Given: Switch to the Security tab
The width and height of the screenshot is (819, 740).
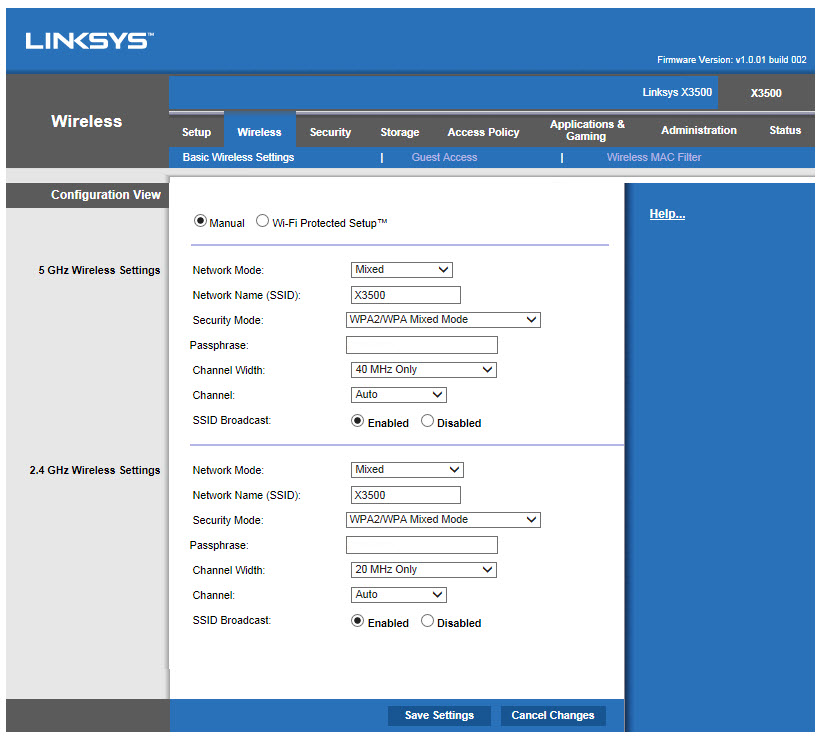Looking at the screenshot, I should pos(330,132).
